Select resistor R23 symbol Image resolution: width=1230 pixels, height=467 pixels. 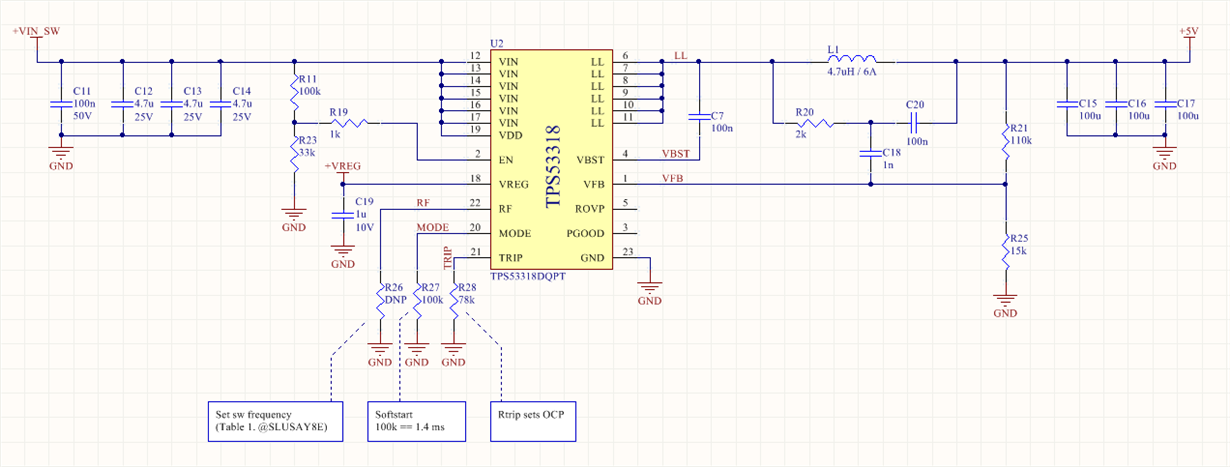click(295, 153)
